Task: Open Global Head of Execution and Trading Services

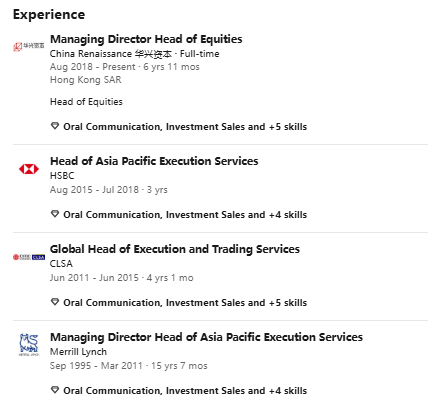Action: (175, 249)
